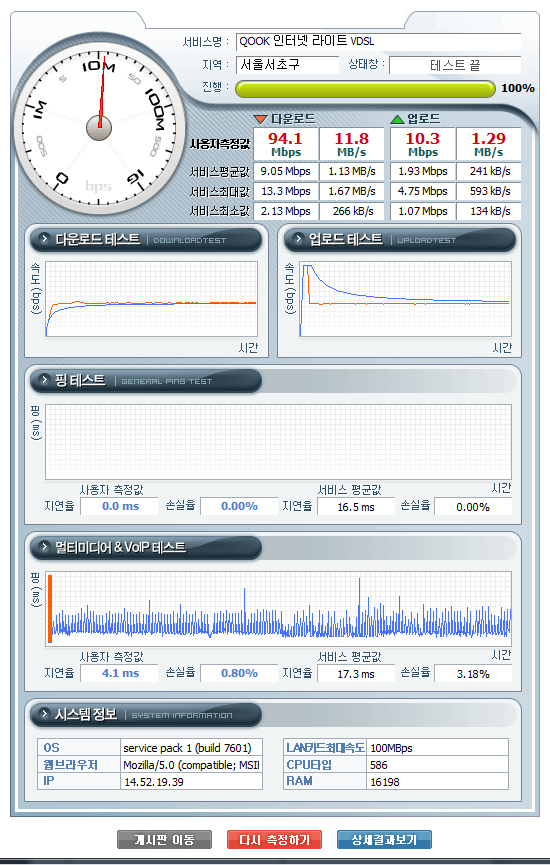This screenshot has width=550, height=865.
Task: Click the IP address 14.52.19.39
Action: [191, 781]
